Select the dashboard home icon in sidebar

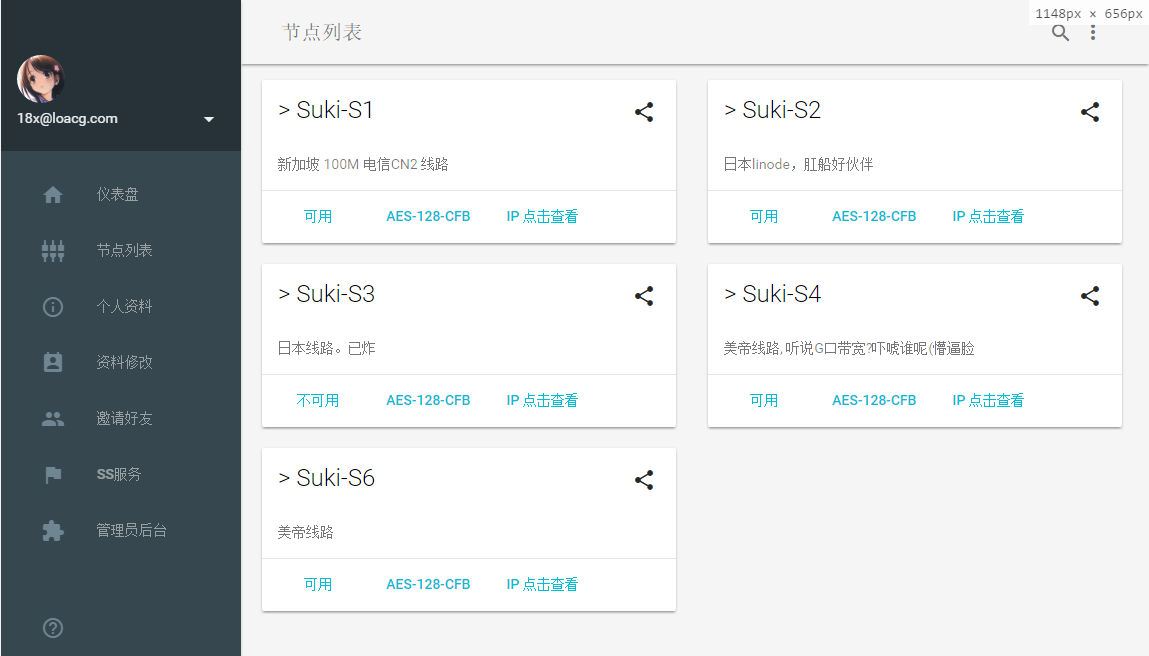52,194
